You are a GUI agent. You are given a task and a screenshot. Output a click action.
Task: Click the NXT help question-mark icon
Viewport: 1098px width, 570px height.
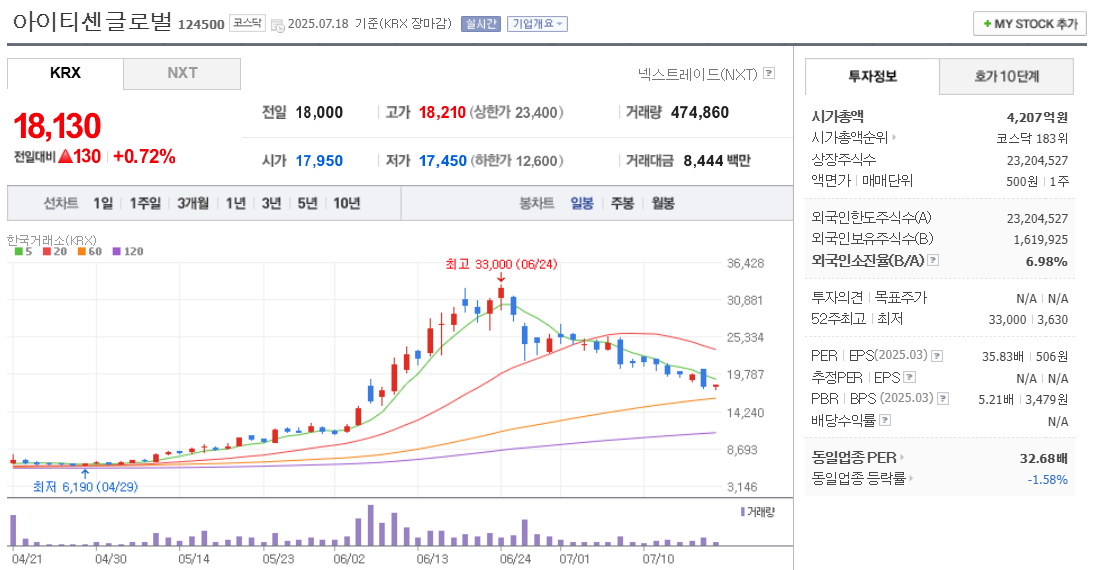tap(769, 73)
